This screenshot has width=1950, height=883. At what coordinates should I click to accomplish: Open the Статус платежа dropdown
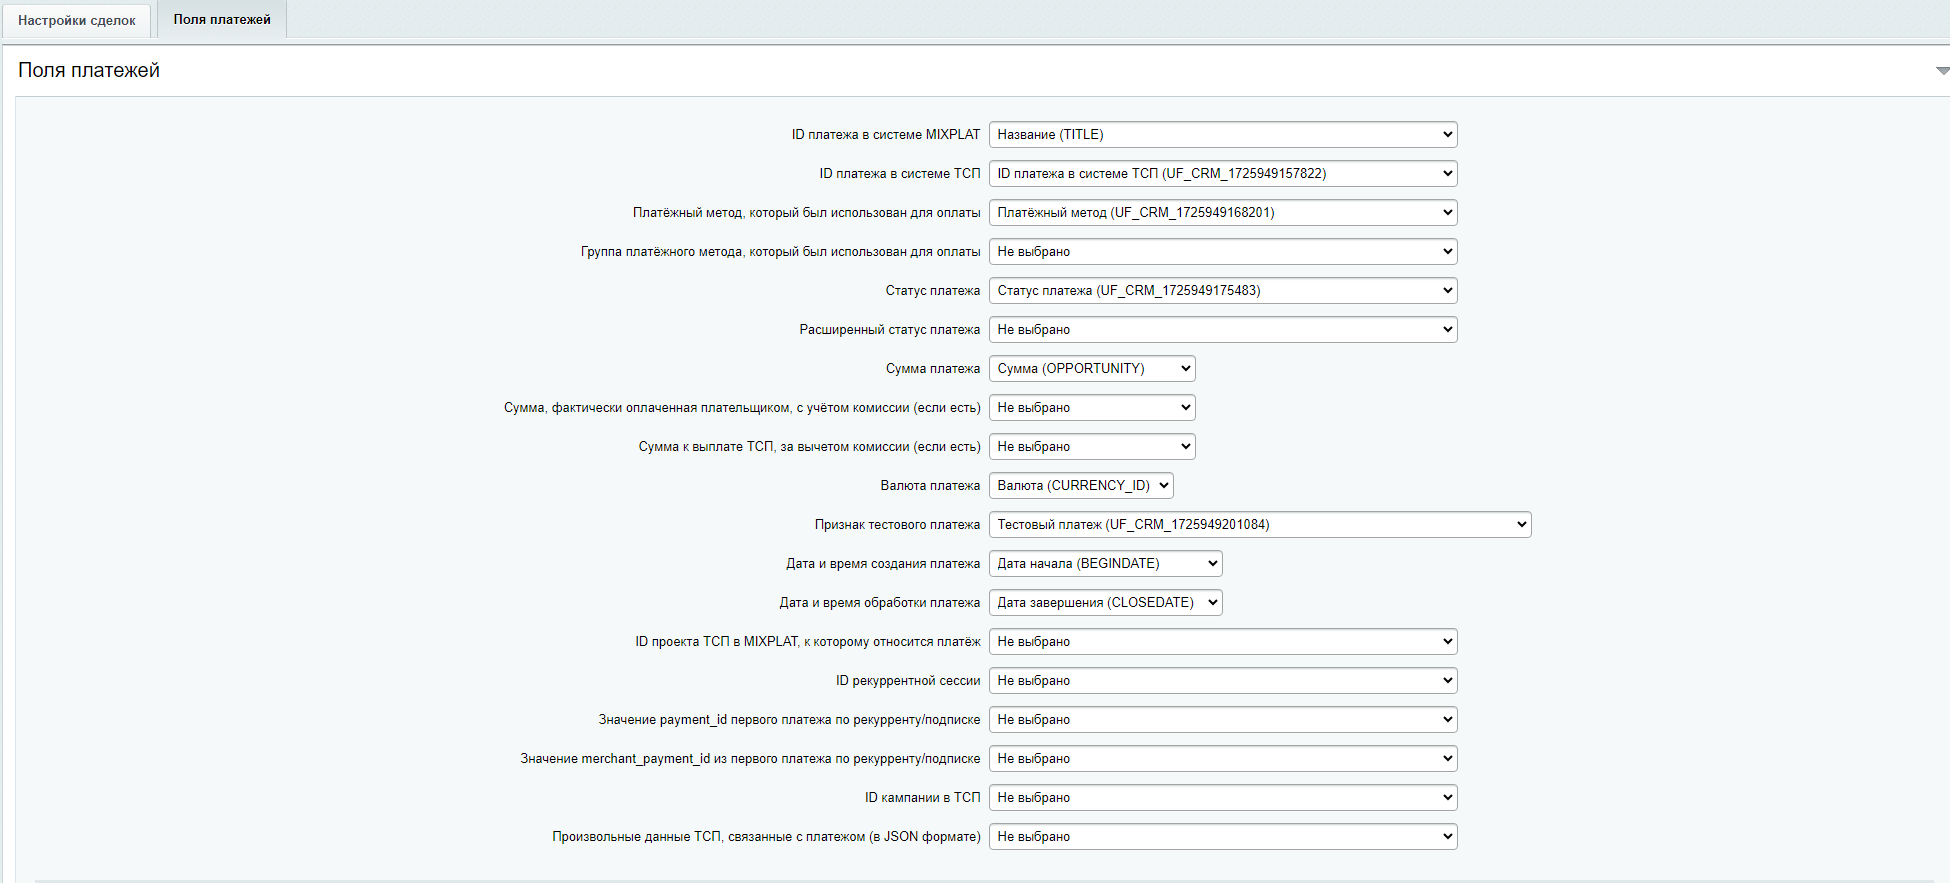[x=1222, y=291]
